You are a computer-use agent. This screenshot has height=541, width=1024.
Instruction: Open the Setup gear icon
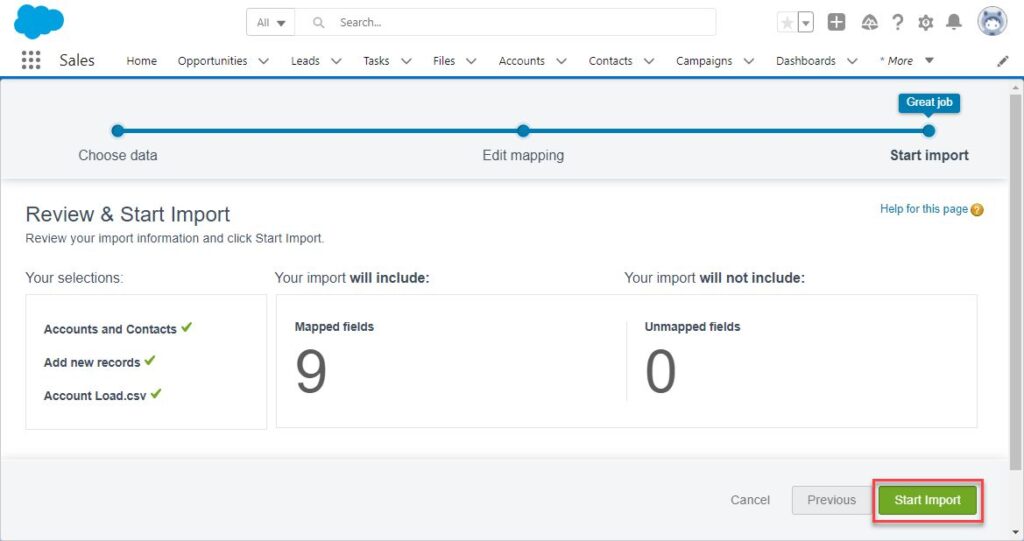click(x=925, y=23)
